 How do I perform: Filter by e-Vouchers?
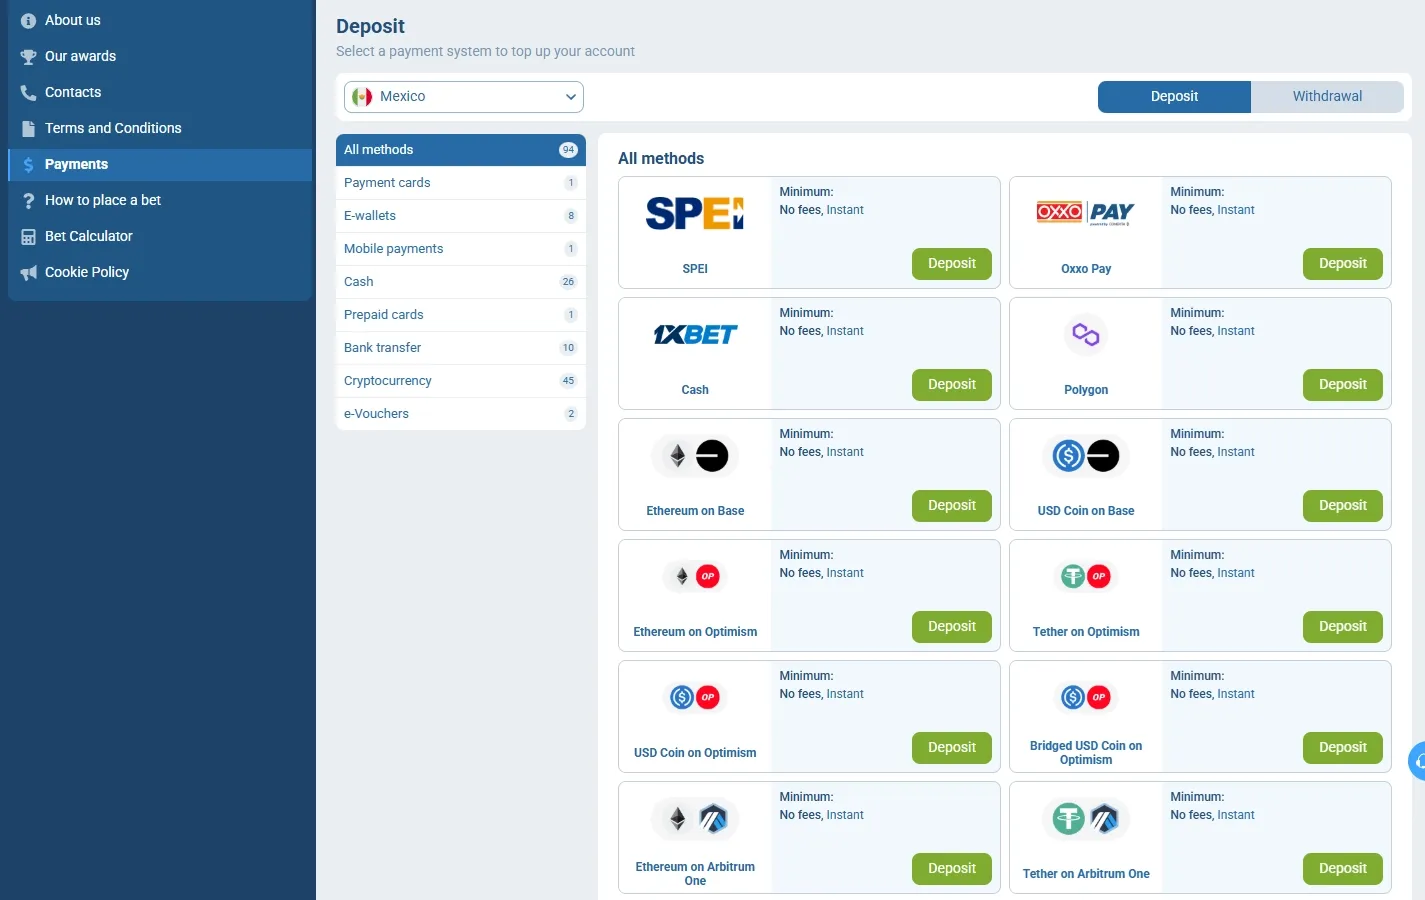(x=461, y=414)
